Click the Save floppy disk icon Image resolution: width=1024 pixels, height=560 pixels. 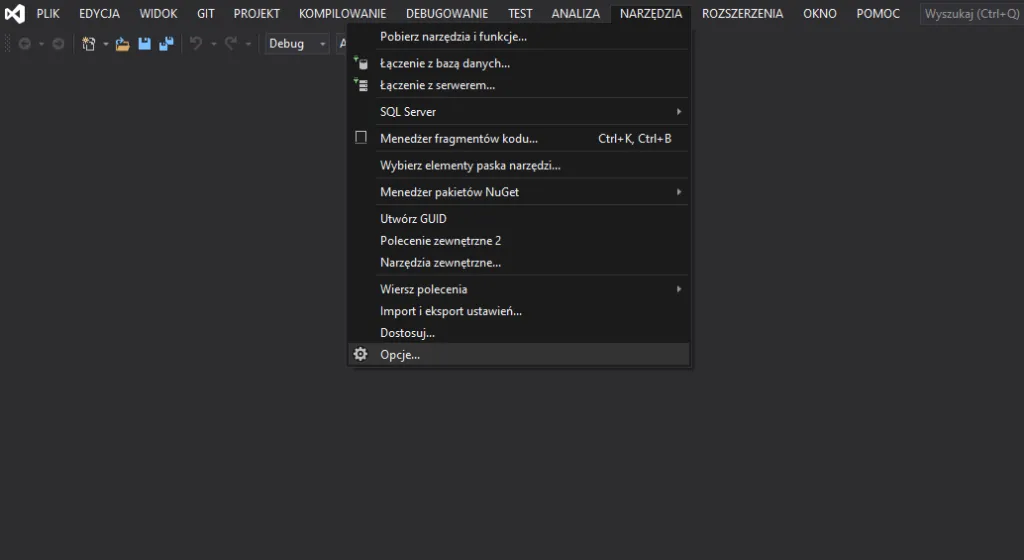pyautogui.click(x=144, y=44)
